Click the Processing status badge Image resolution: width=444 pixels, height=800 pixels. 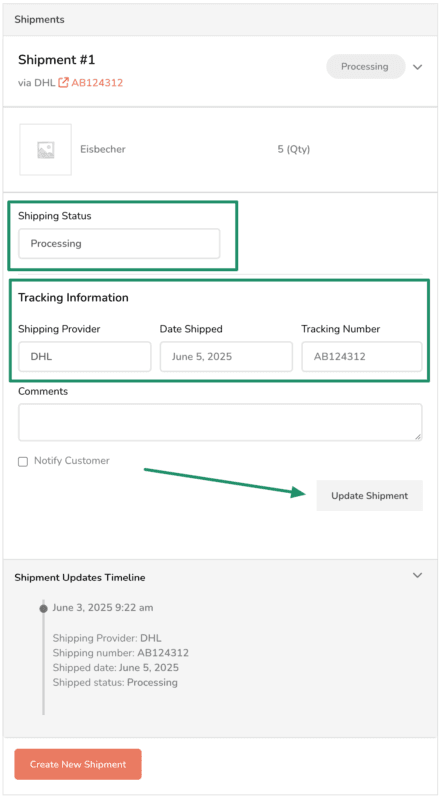[365, 66]
